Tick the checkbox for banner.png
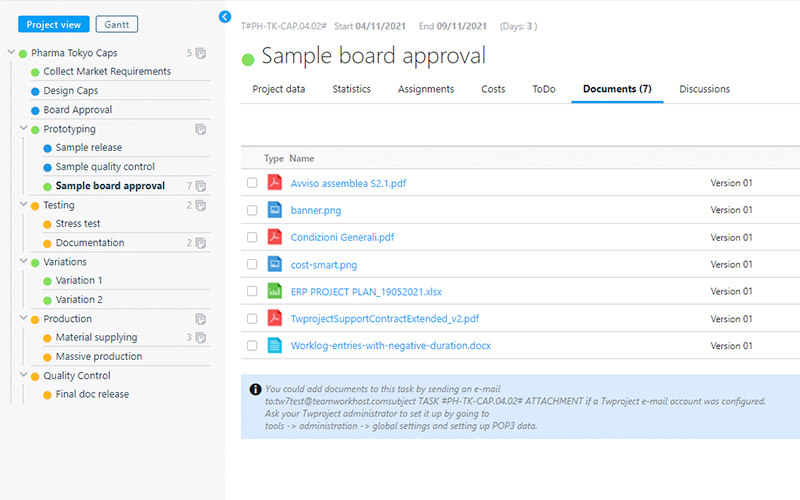 pyautogui.click(x=252, y=210)
